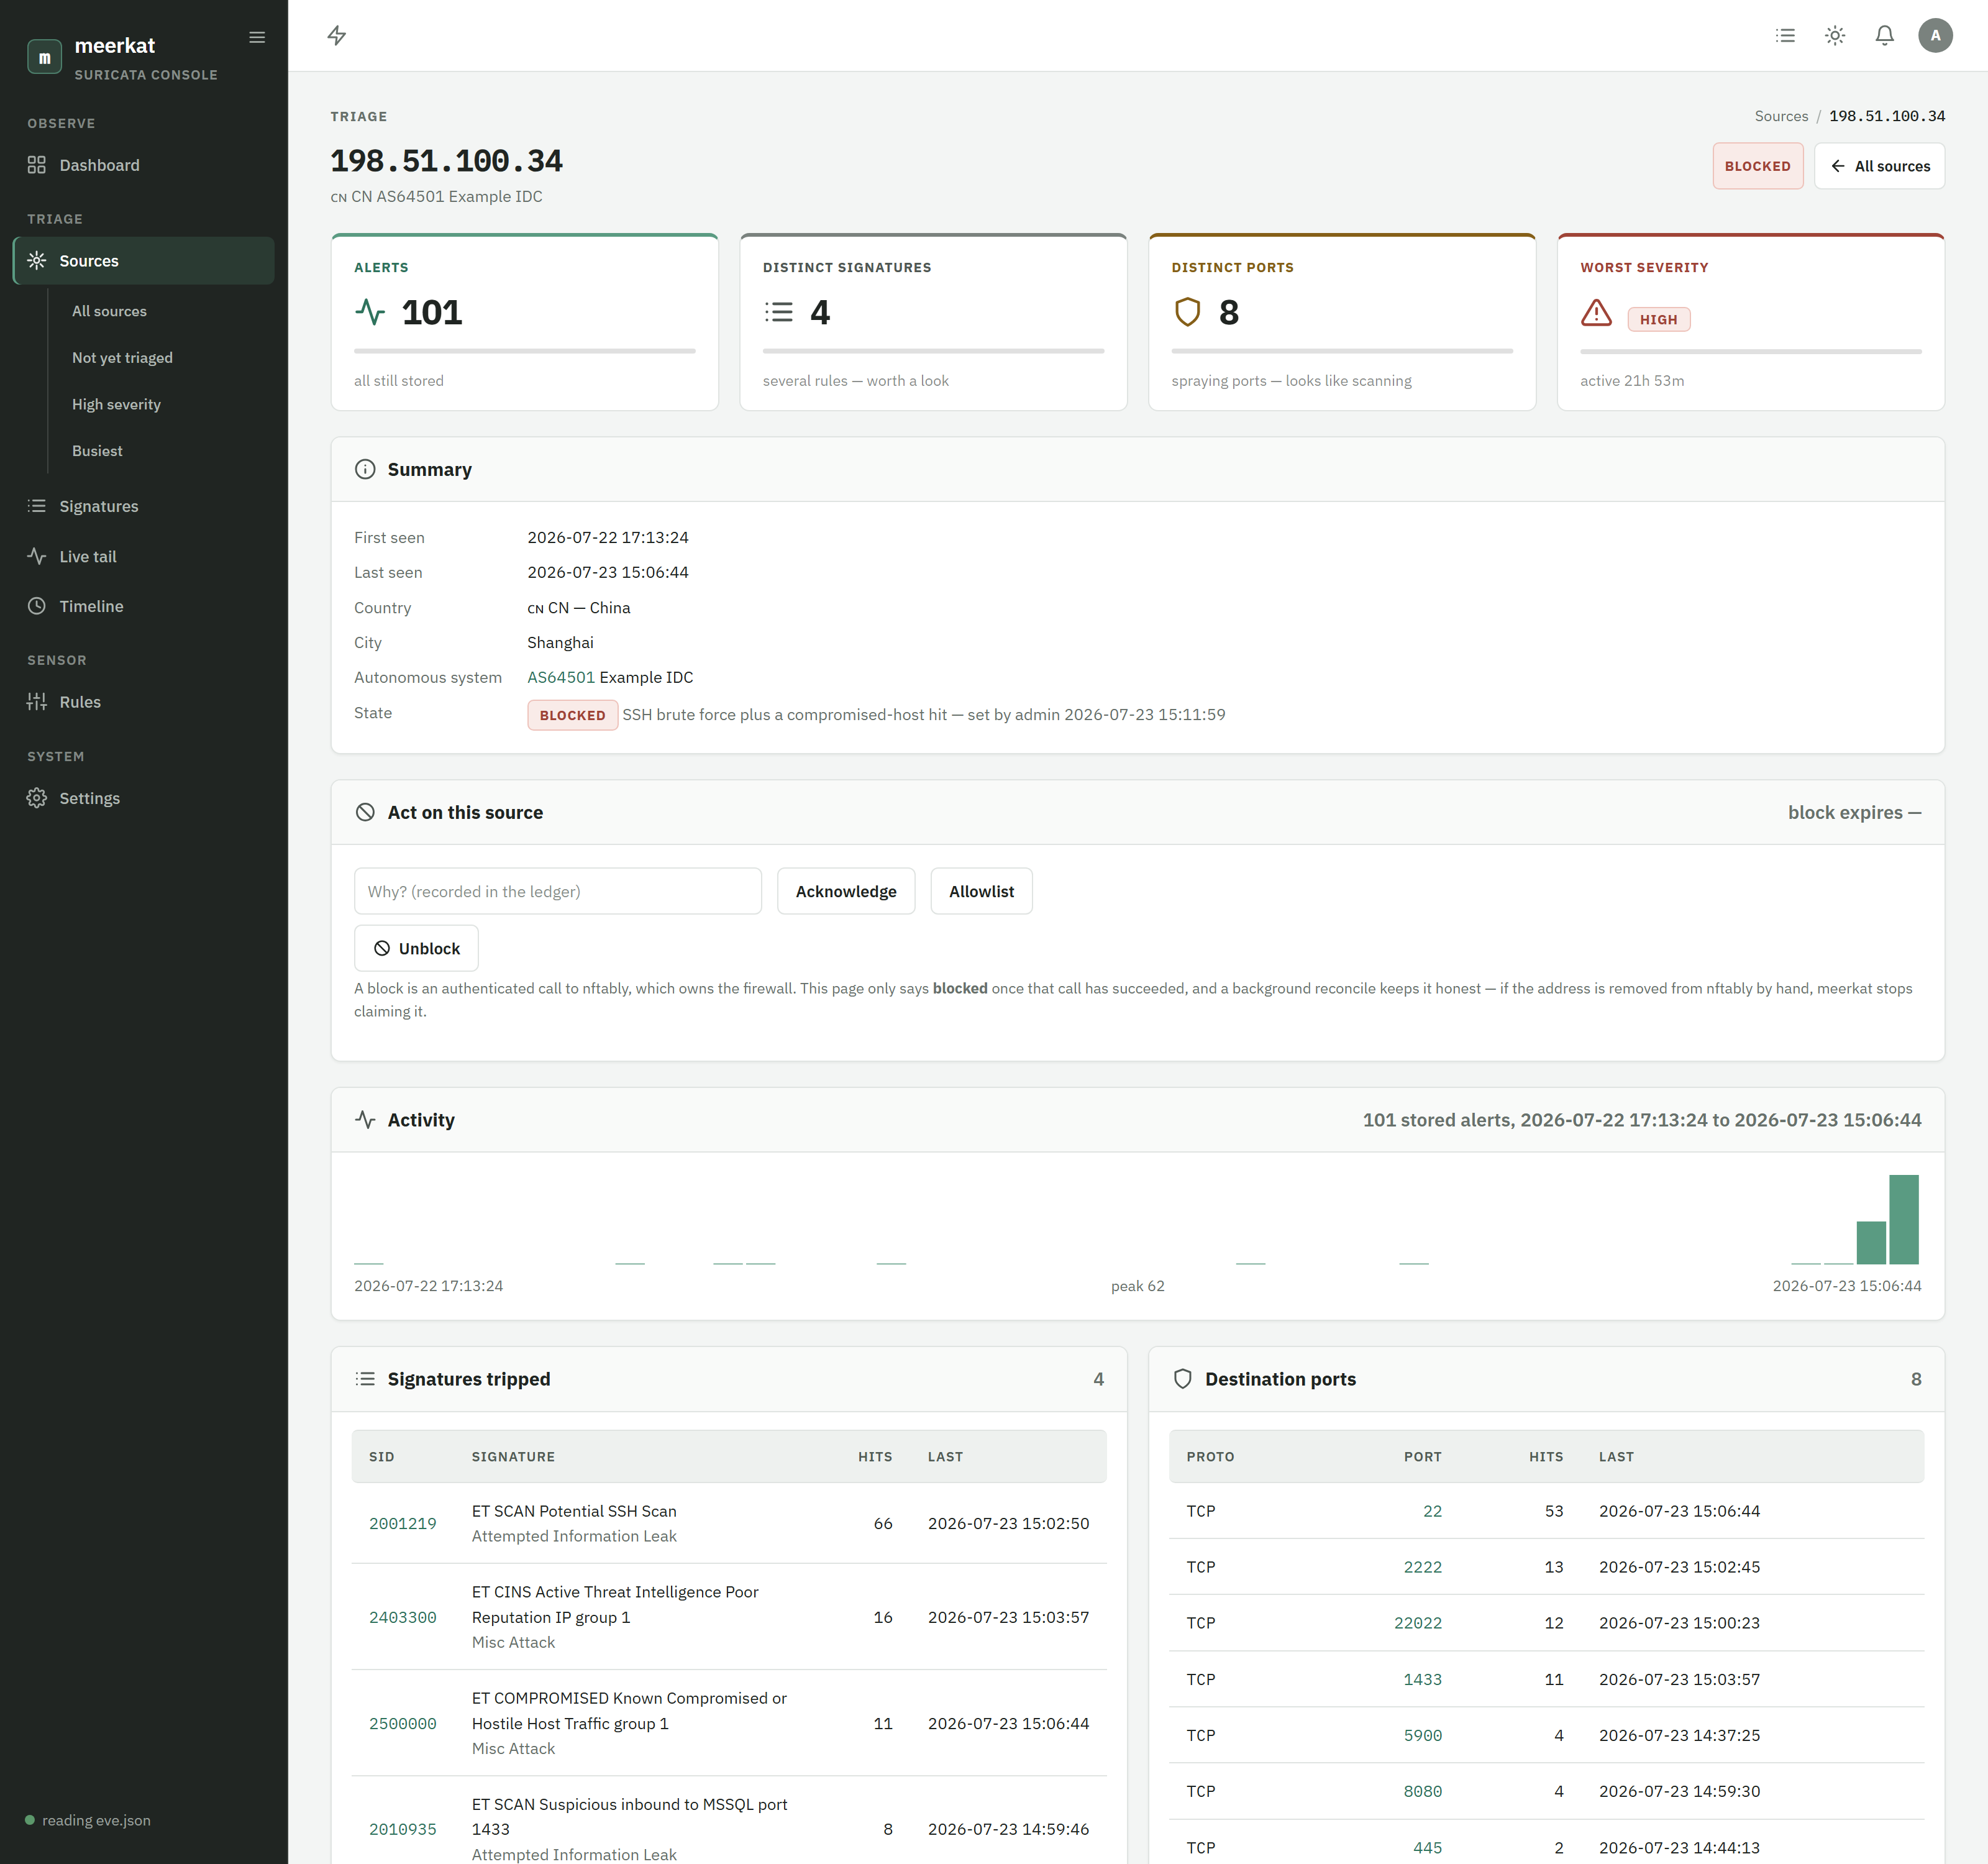Click the Sources breadcrumb link
This screenshot has width=1988, height=1864.
(1781, 116)
